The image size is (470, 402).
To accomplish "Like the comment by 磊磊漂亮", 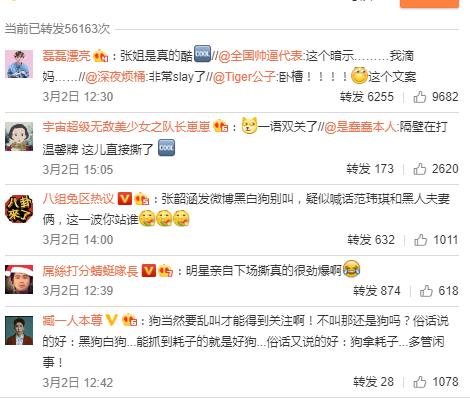I will point(436,97).
